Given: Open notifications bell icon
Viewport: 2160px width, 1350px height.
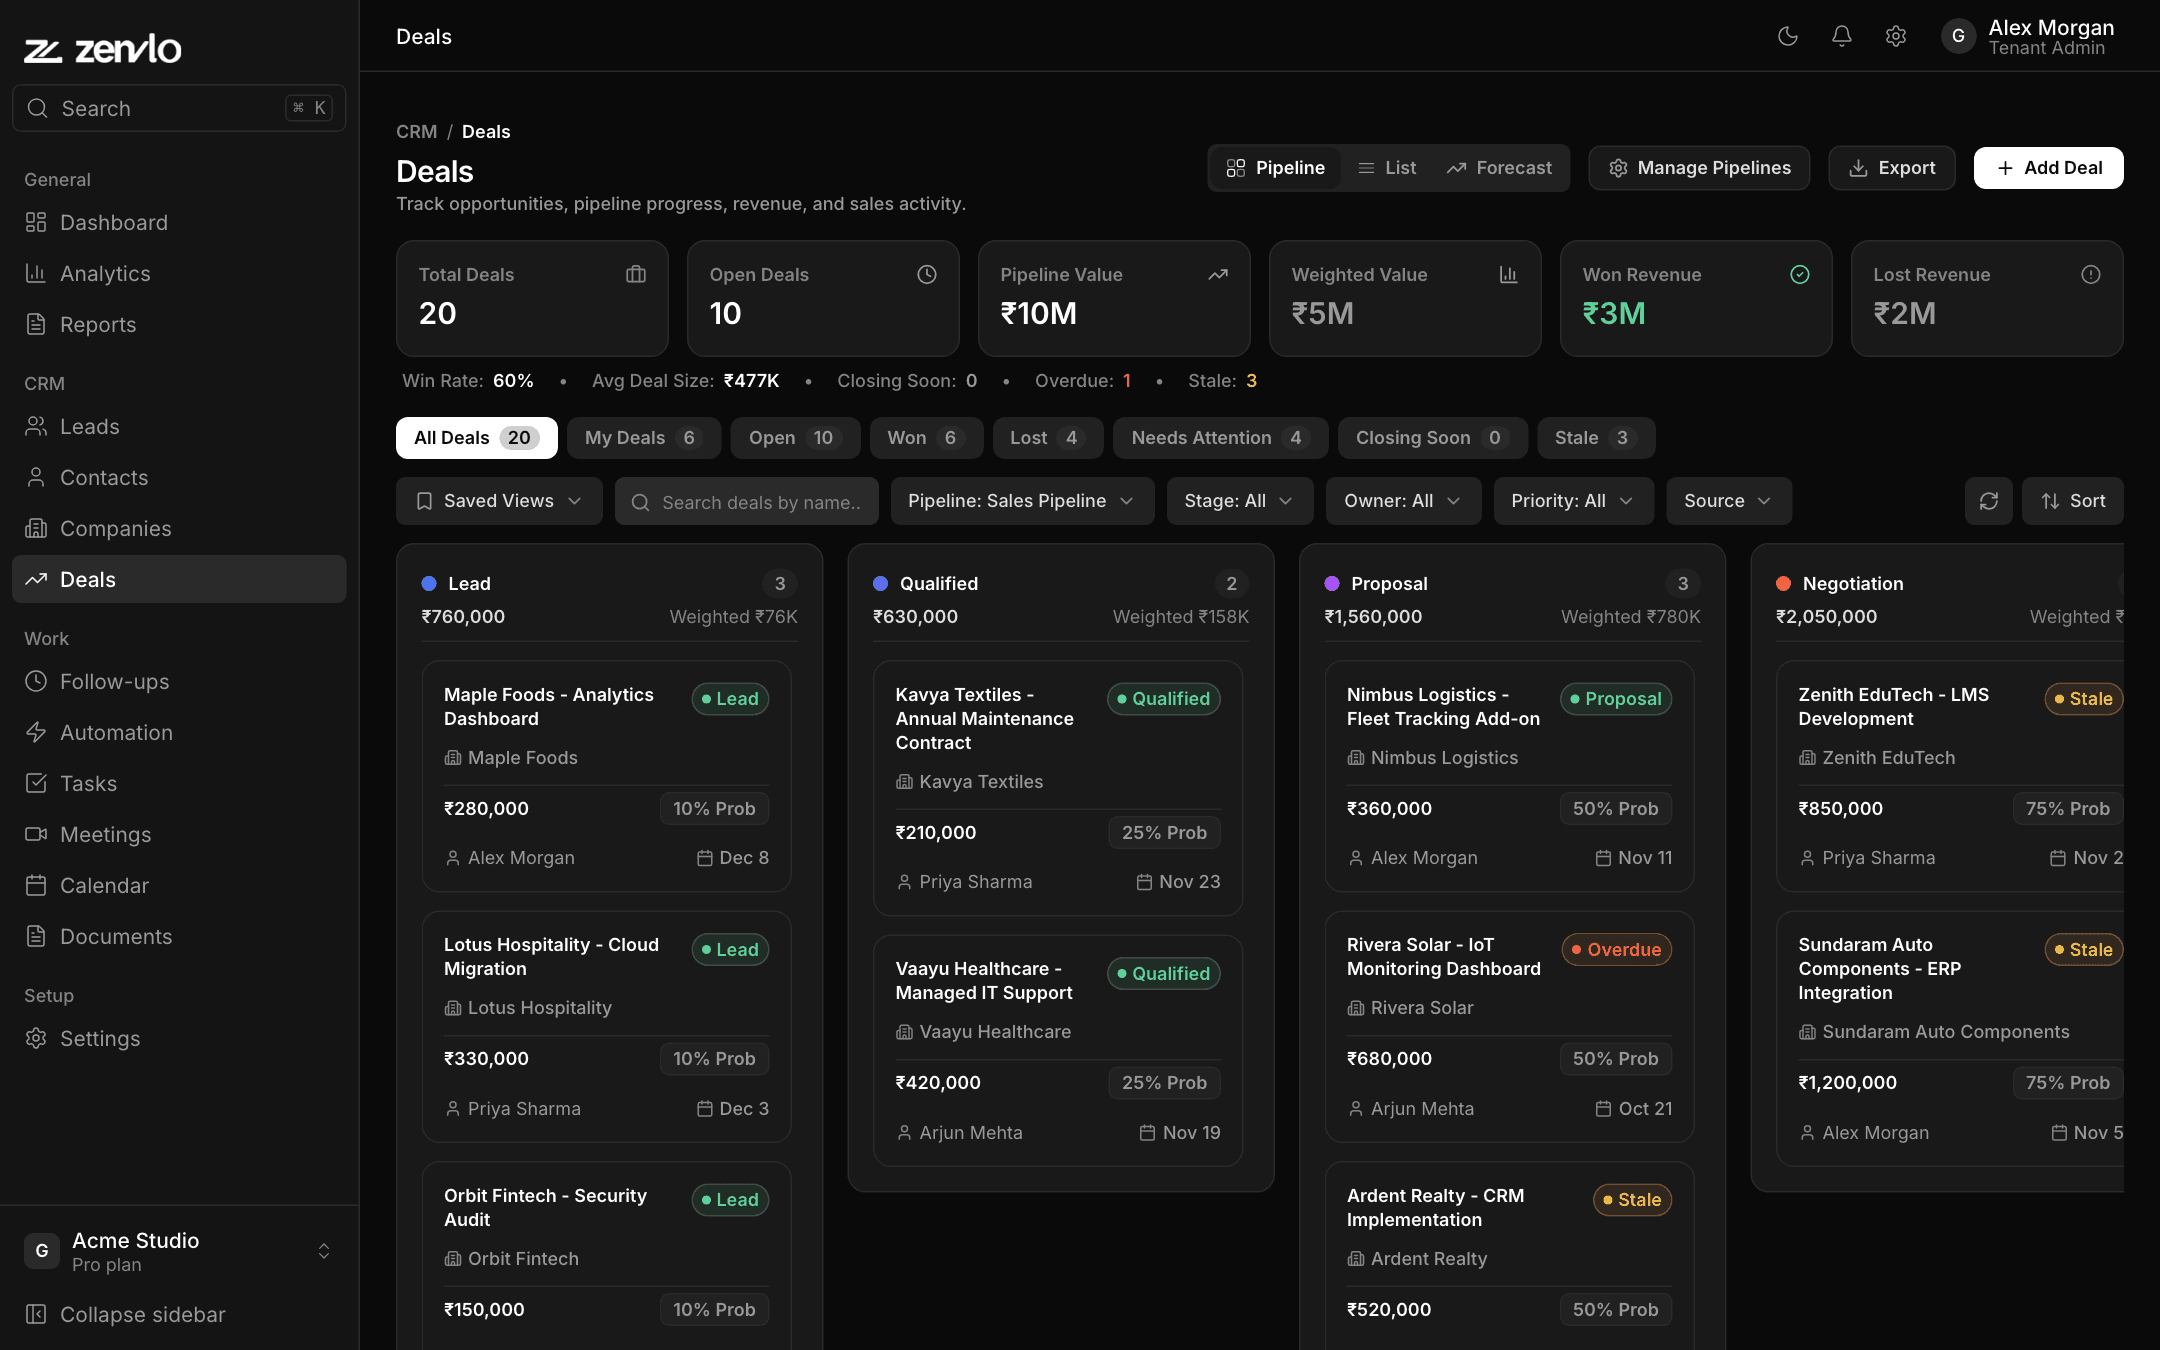Looking at the screenshot, I should 1842,36.
